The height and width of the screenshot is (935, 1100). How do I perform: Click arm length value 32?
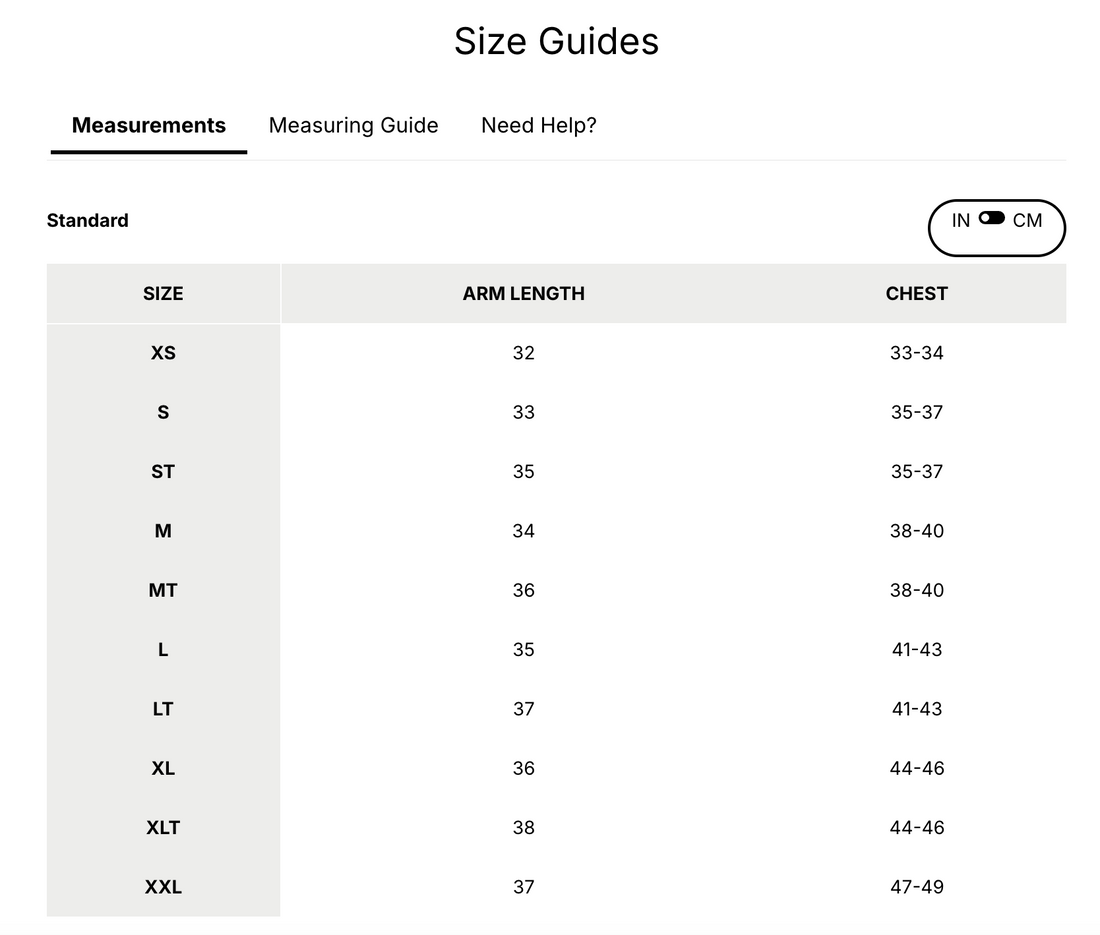523,353
